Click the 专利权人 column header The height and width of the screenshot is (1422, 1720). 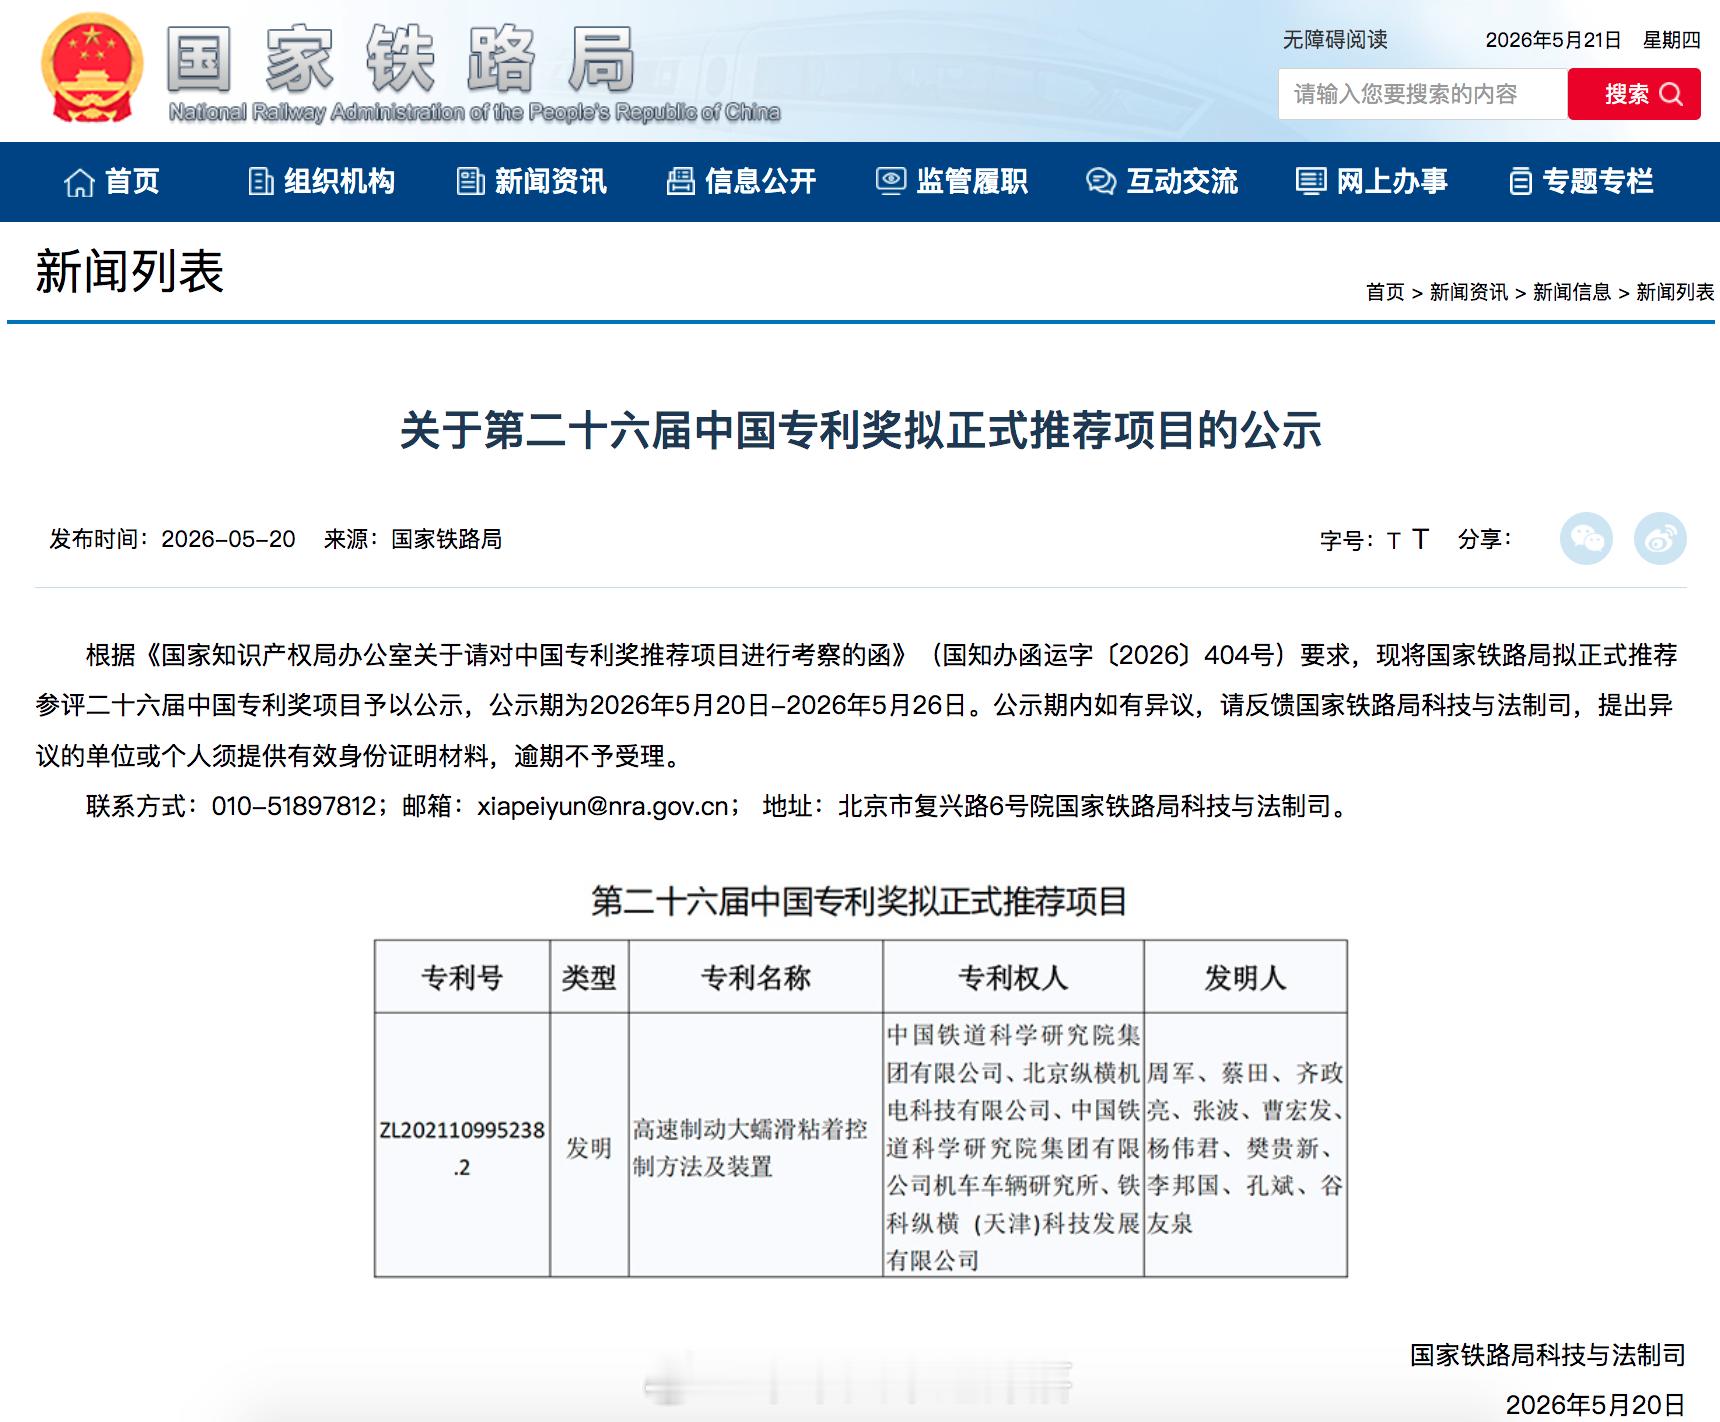pyautogui.click(x=1013, y=977)
